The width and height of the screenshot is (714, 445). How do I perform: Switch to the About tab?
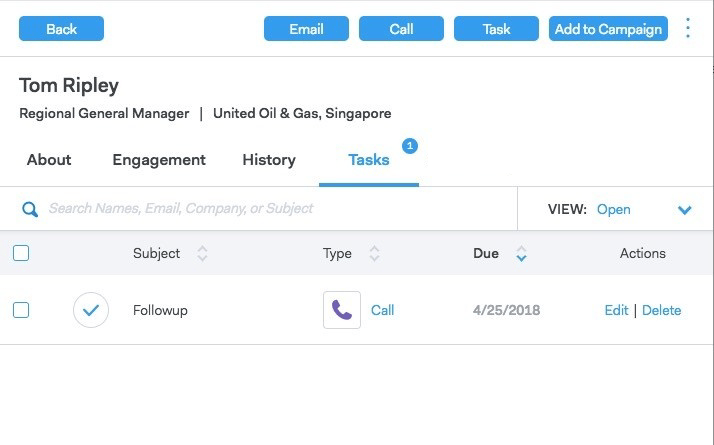(x=49, y=160)
